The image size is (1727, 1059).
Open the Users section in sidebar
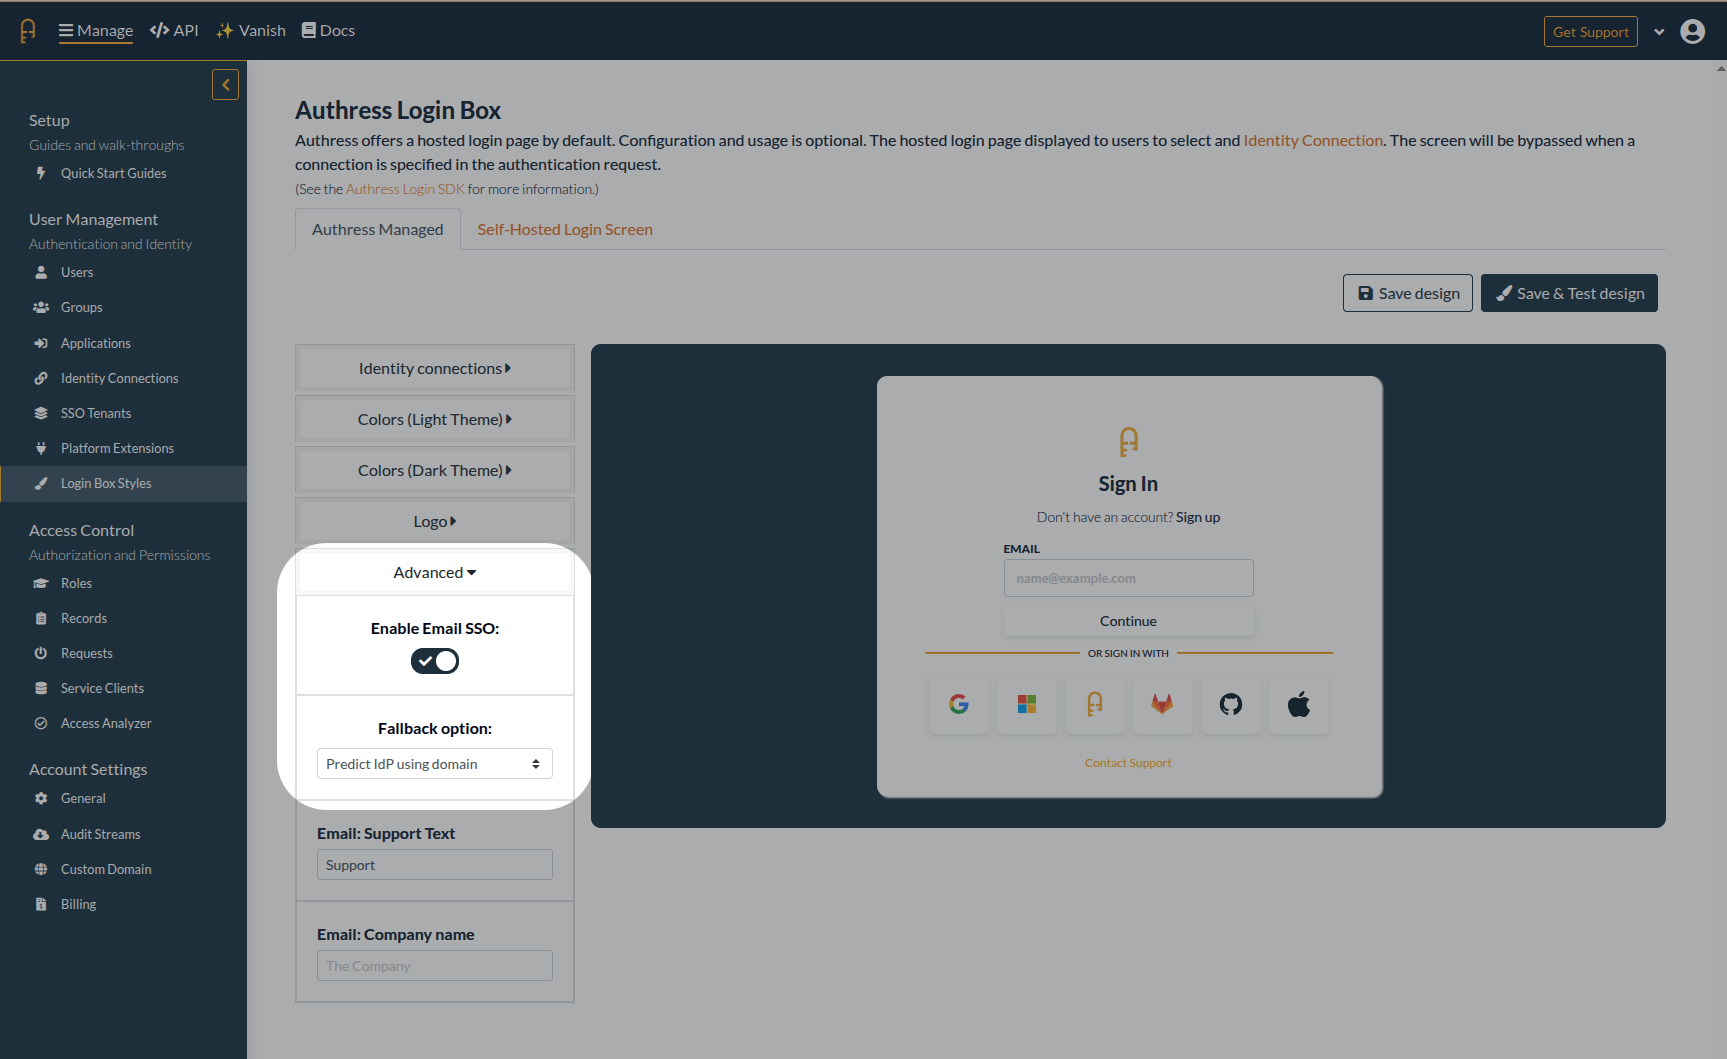click(x=77, y=272)
